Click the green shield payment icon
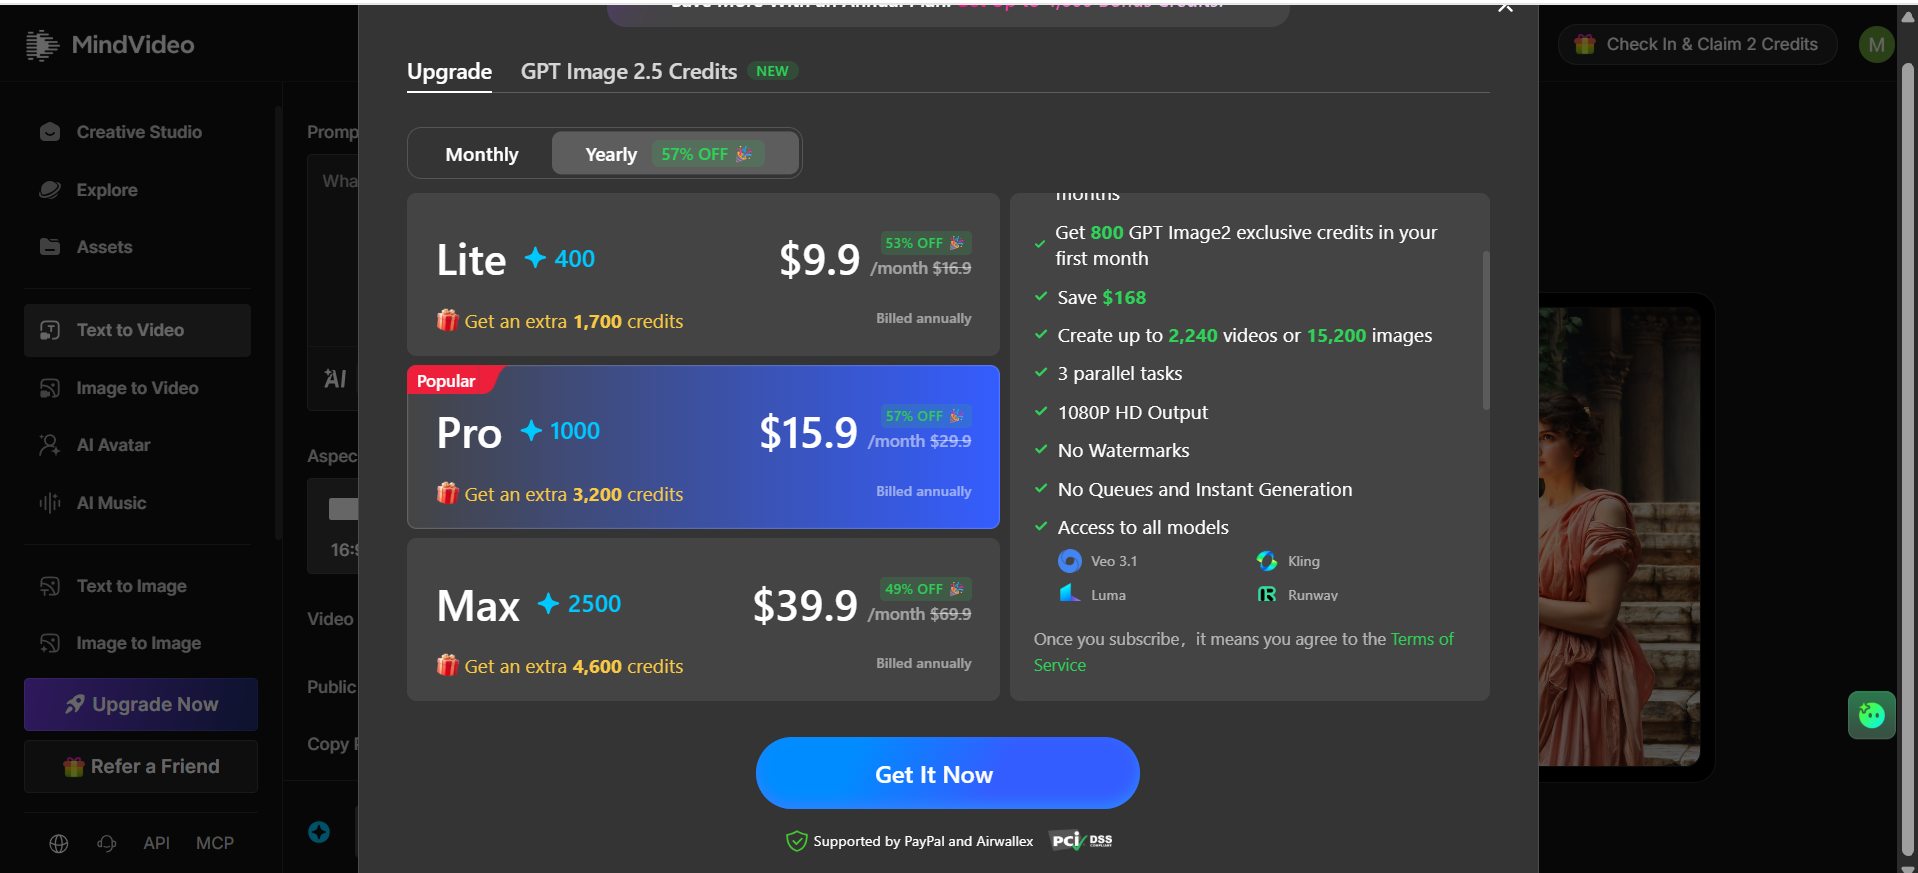The width and height of the screenshot is (1918, 873). click(797, 841)
